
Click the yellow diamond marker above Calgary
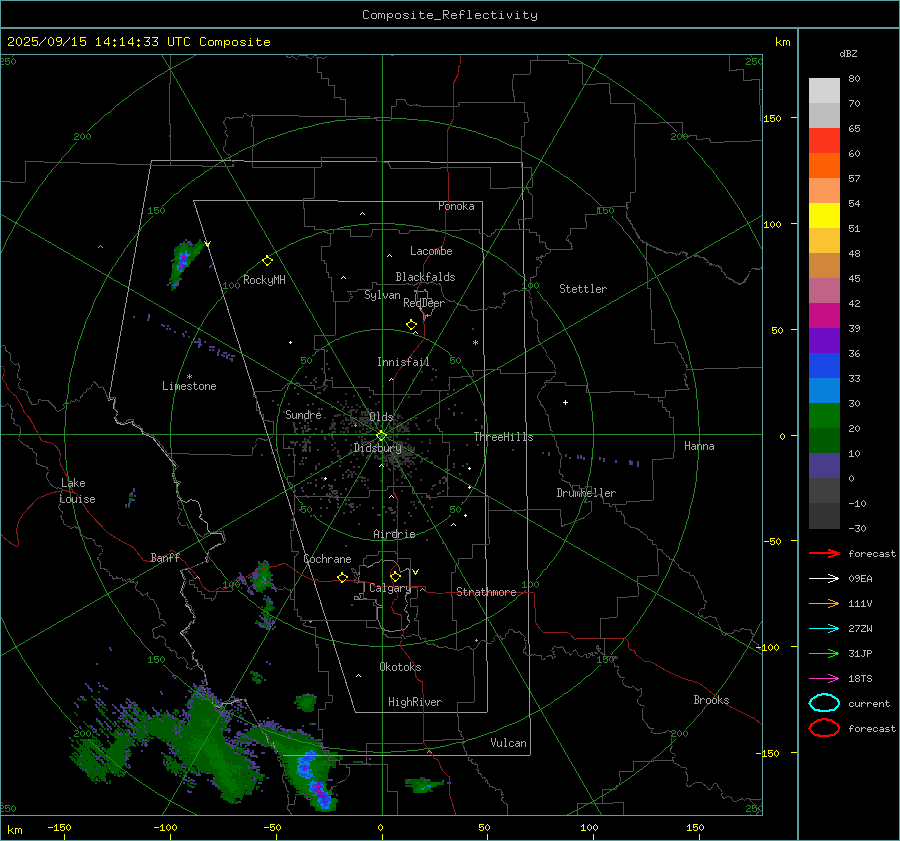coord(395,576)
